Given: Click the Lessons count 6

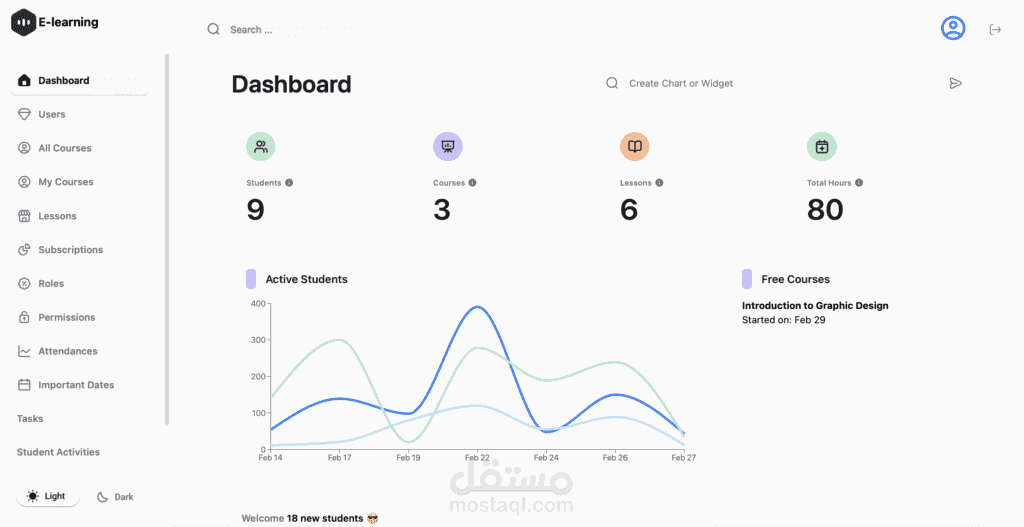Looking at the screenshot, I should click(x=629, y=210).
